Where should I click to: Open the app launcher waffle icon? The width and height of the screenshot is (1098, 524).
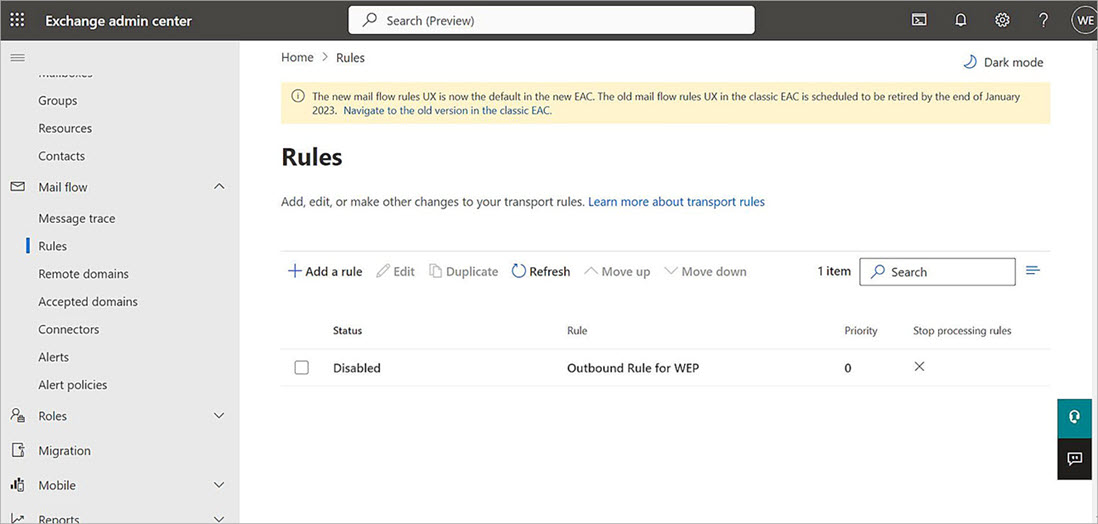coord(17,20)
